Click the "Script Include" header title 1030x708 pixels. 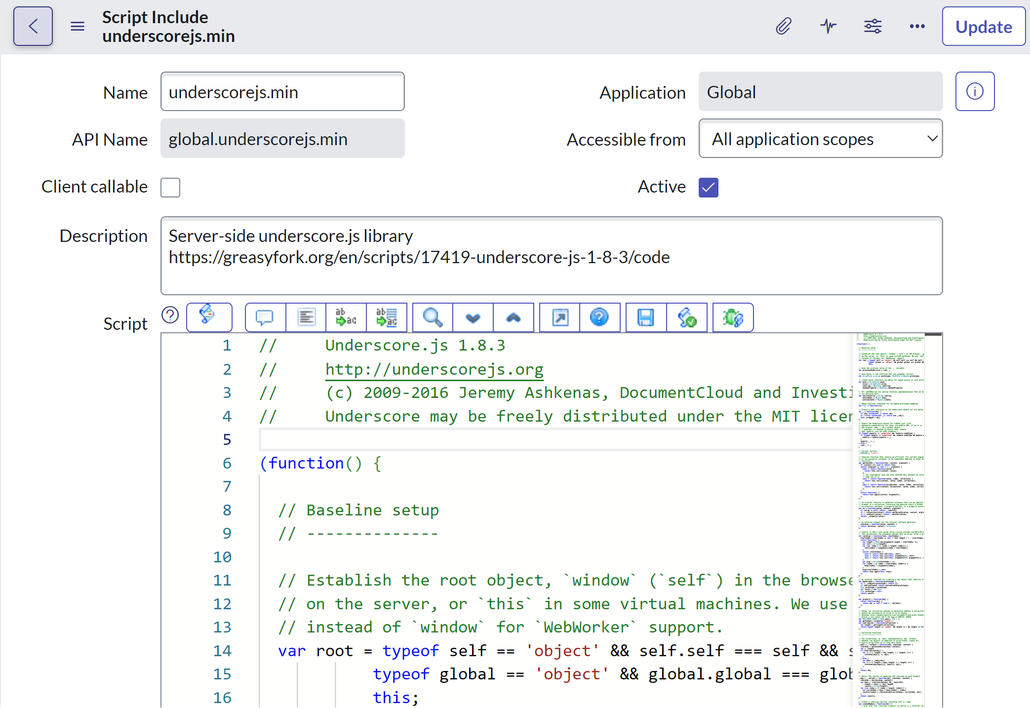155,17
